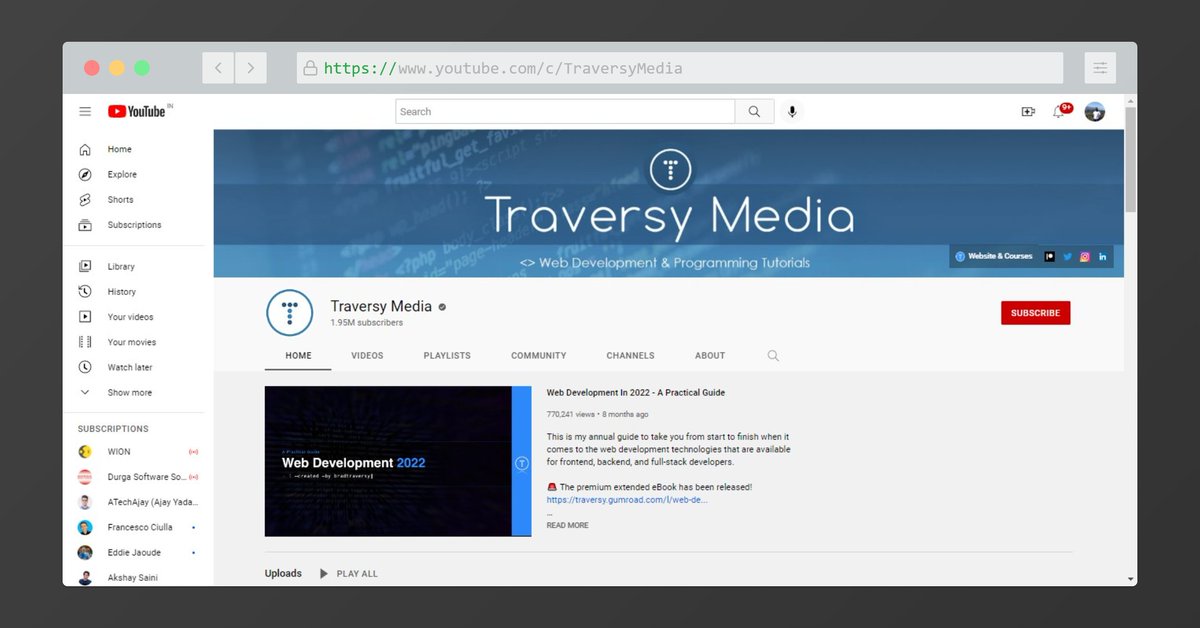Viewport: 1200px width, 628px height.
Task: Click the 1.95M subscribers text
Action: pyautogui.click(x=367, y=324)
